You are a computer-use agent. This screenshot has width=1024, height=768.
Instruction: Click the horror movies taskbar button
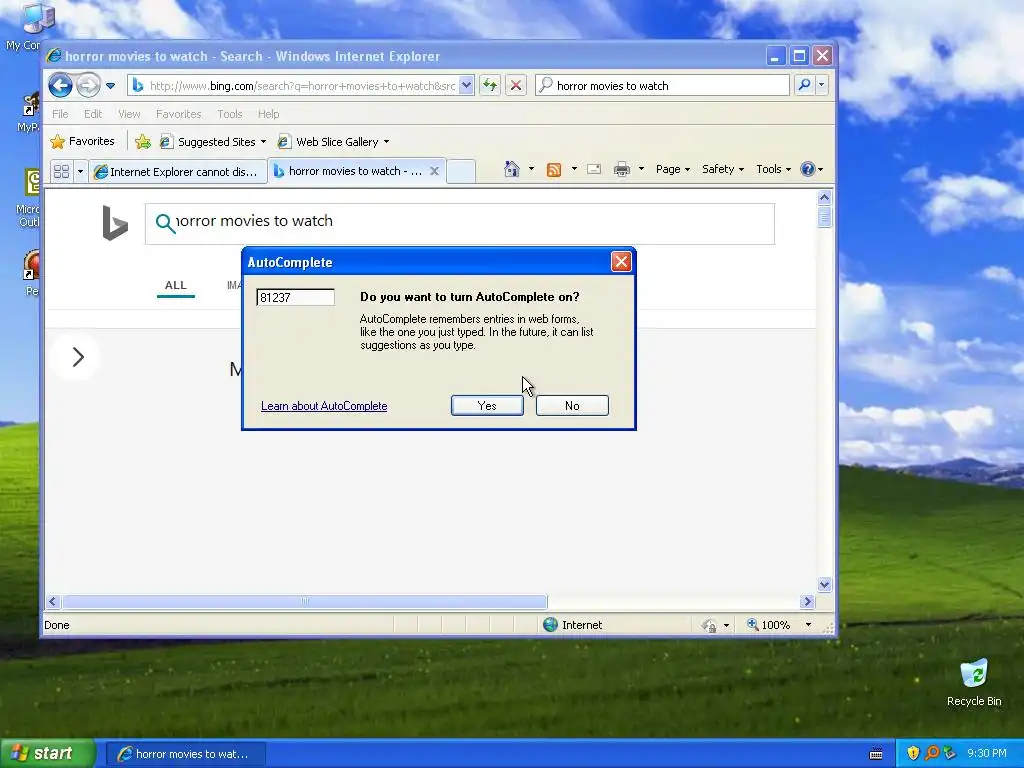[x=185, y=754]
